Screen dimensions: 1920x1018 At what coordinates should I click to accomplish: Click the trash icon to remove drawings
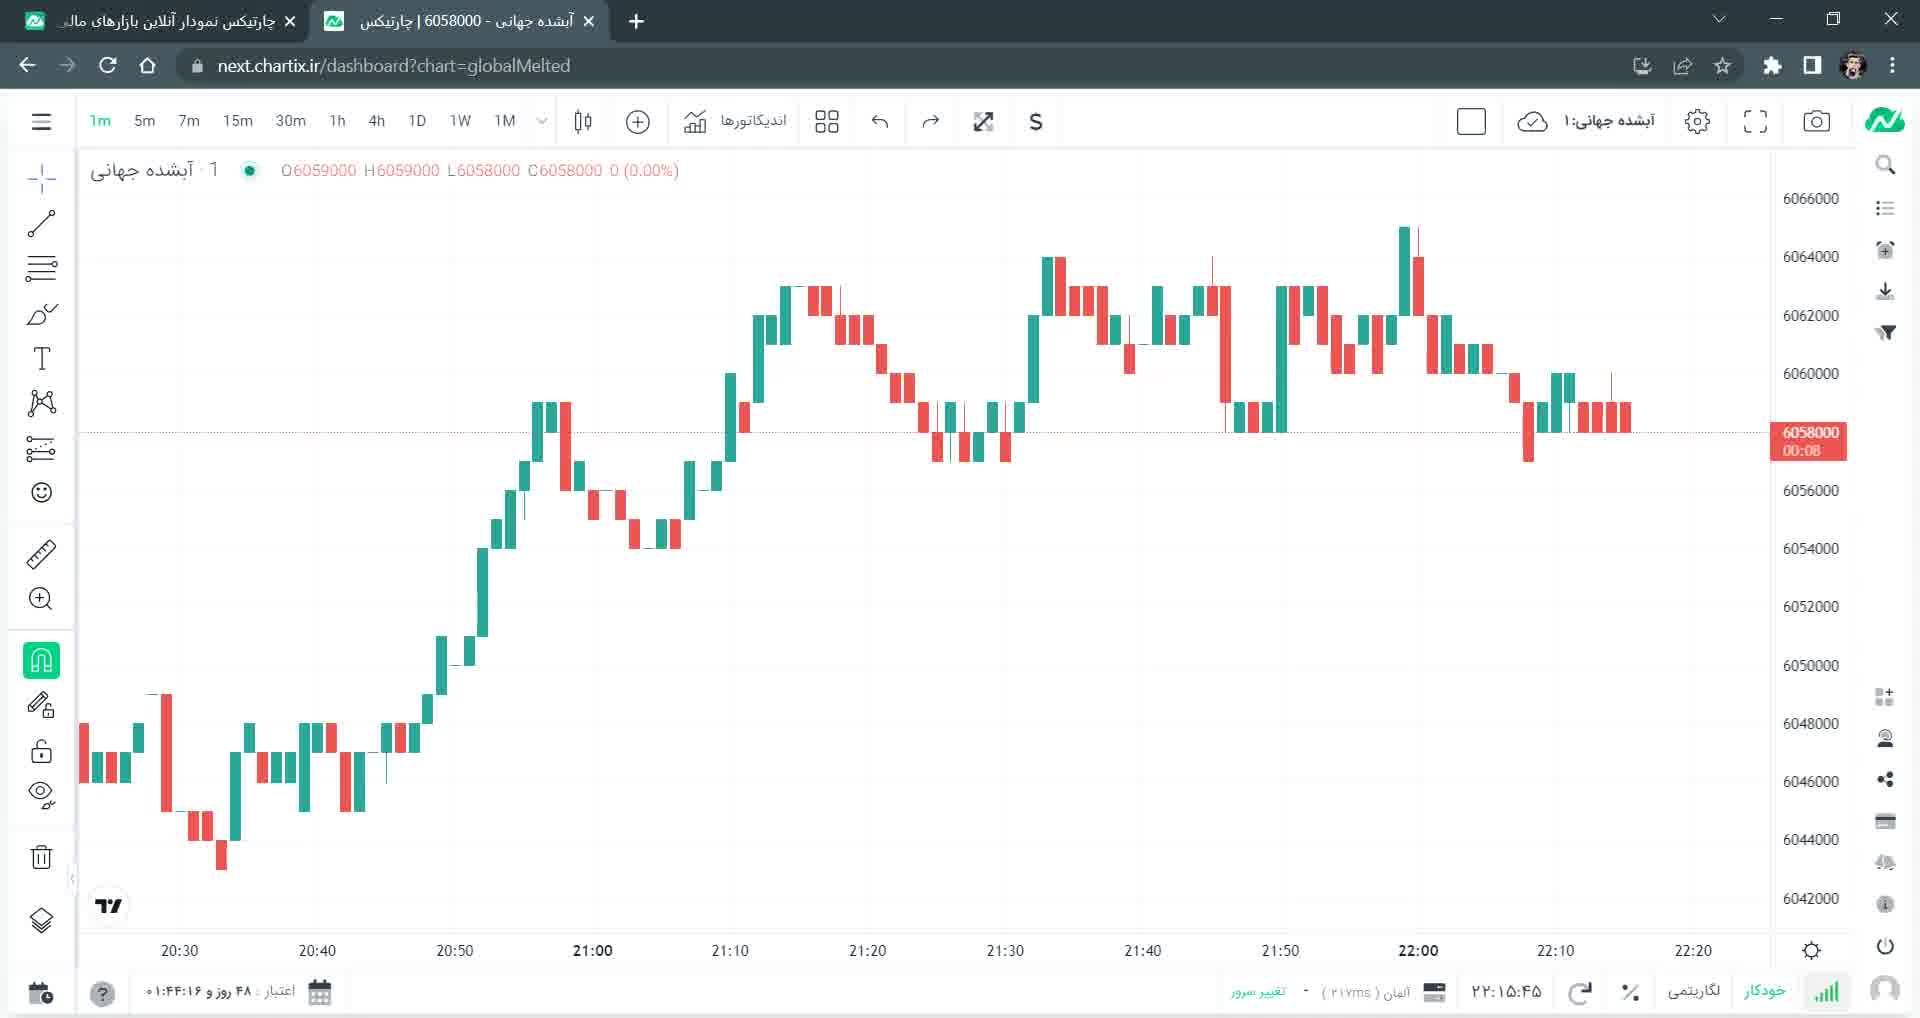click(41, 857)
